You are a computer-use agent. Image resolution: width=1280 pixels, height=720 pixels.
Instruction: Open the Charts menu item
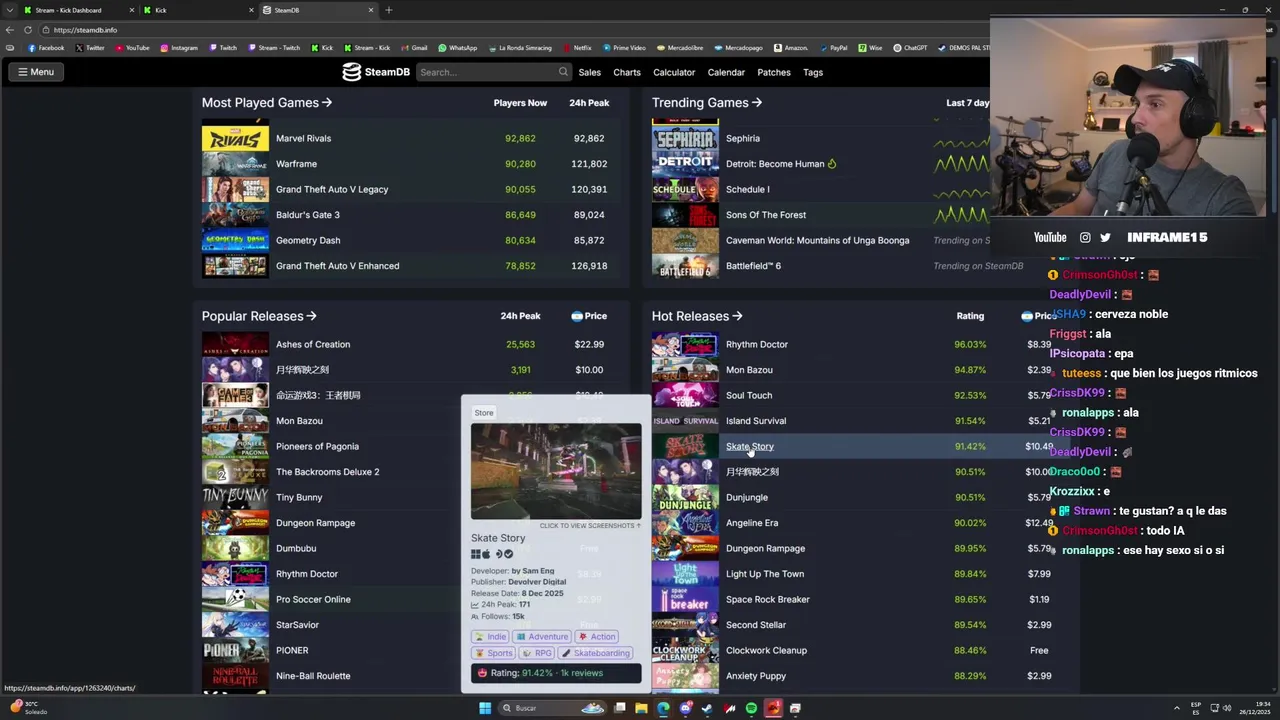[627, 72]
